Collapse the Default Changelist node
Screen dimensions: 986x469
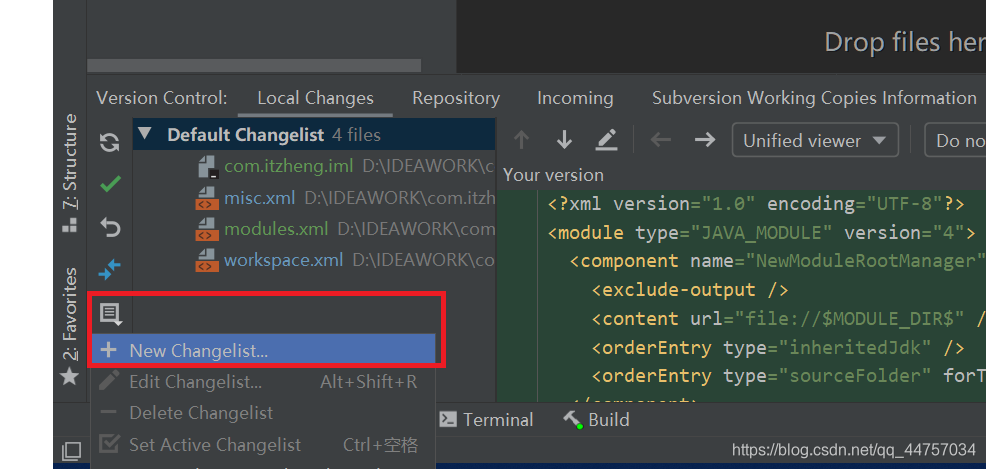click(x=145, y=133)
